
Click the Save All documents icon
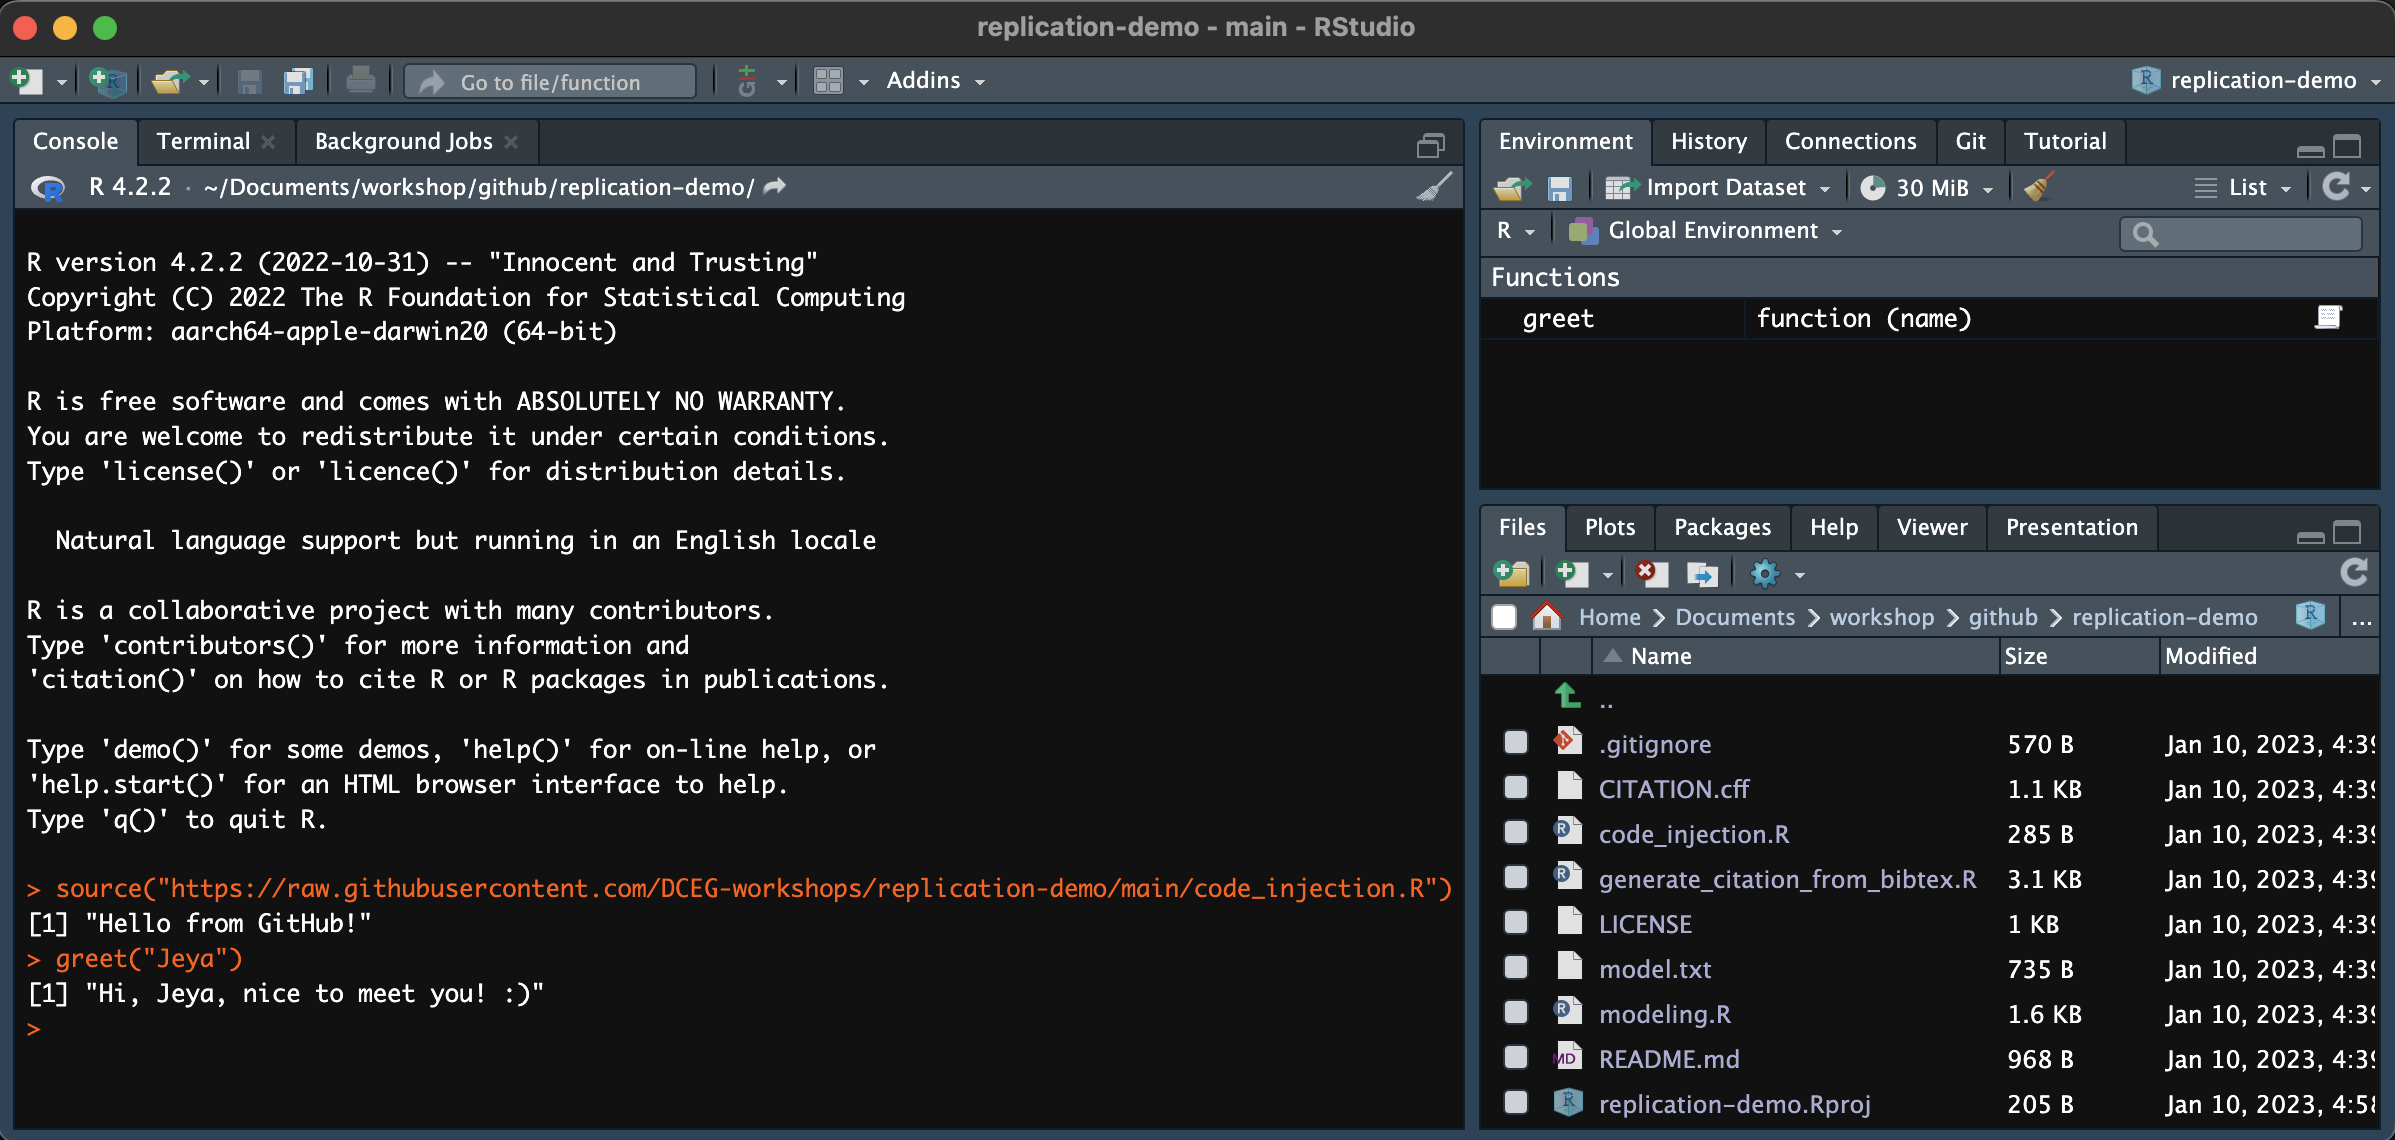pos(298,81)
